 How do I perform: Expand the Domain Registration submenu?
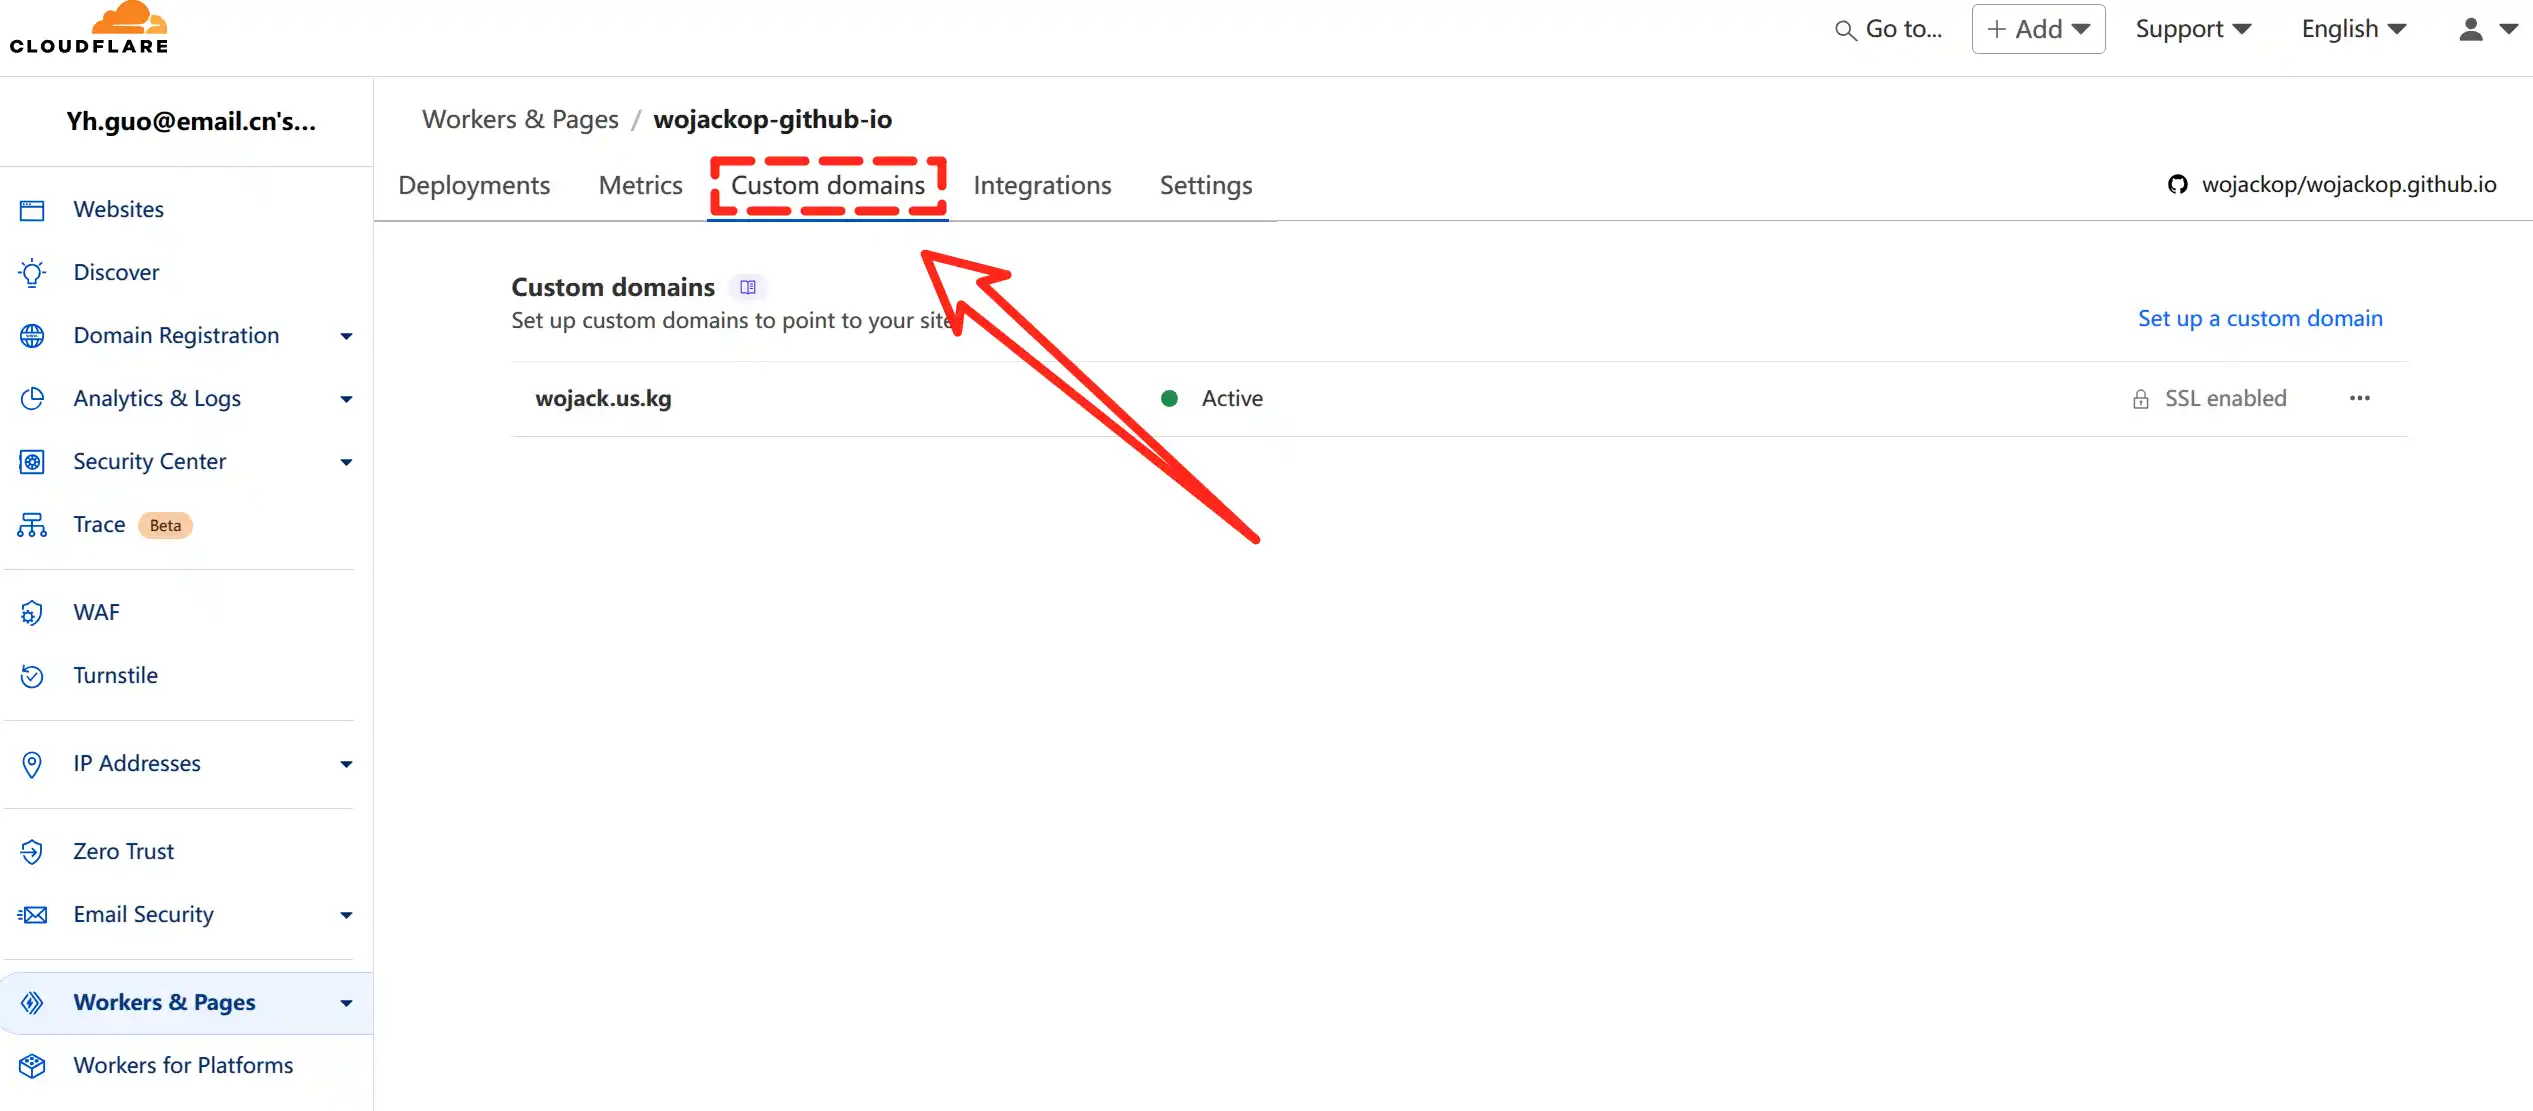click(346, 336)
